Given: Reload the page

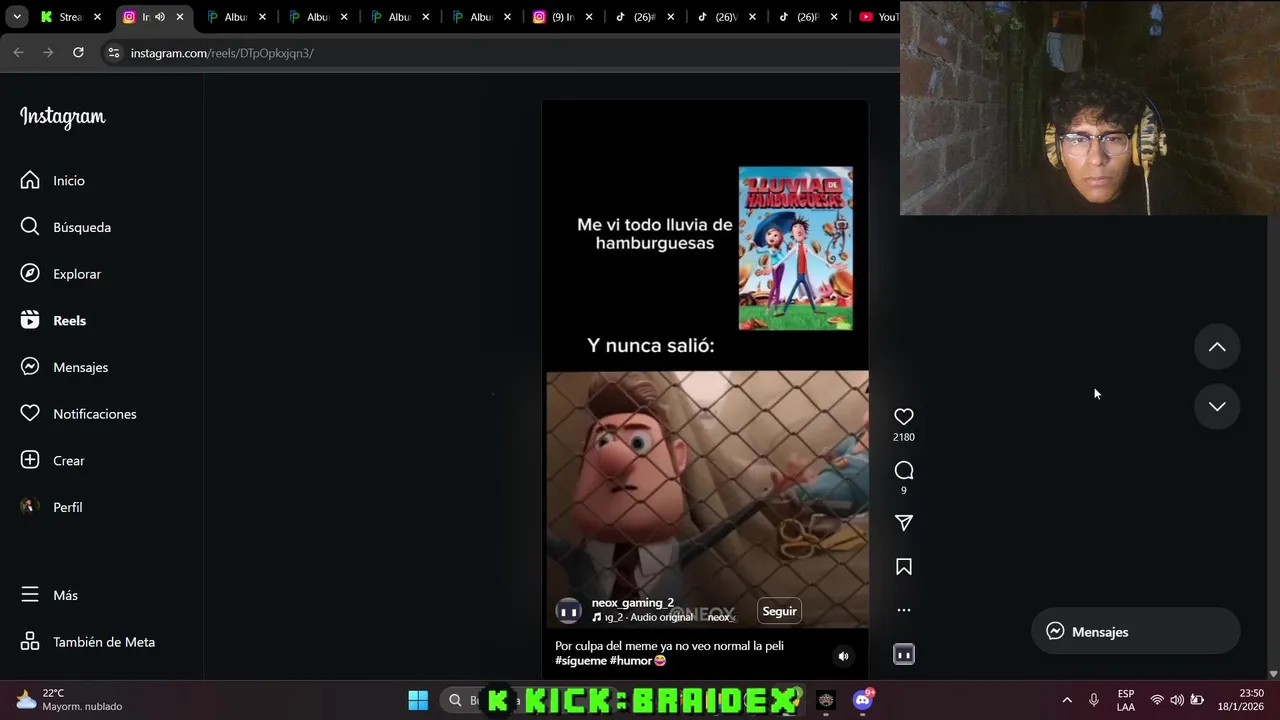Looking at the screenshot, I should coord(78,52).
